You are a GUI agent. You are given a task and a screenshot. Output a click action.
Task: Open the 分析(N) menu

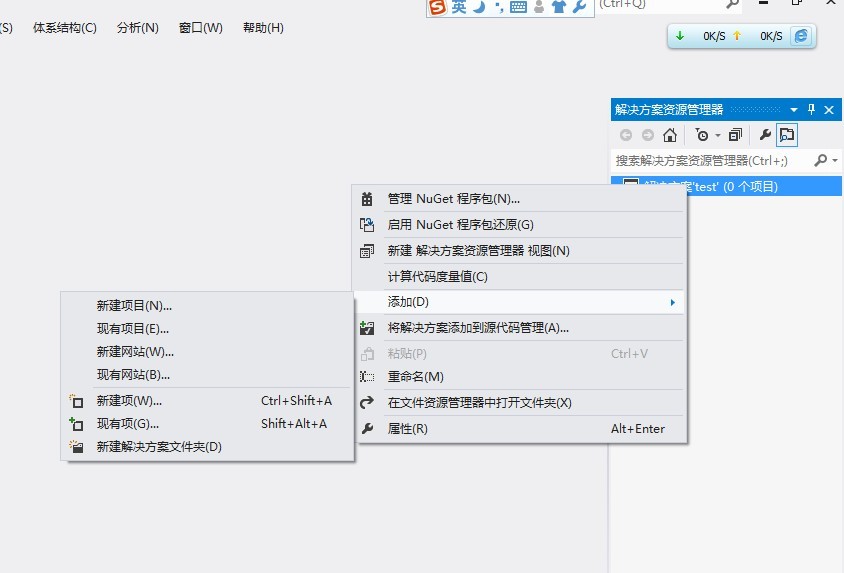coord(138,28)
